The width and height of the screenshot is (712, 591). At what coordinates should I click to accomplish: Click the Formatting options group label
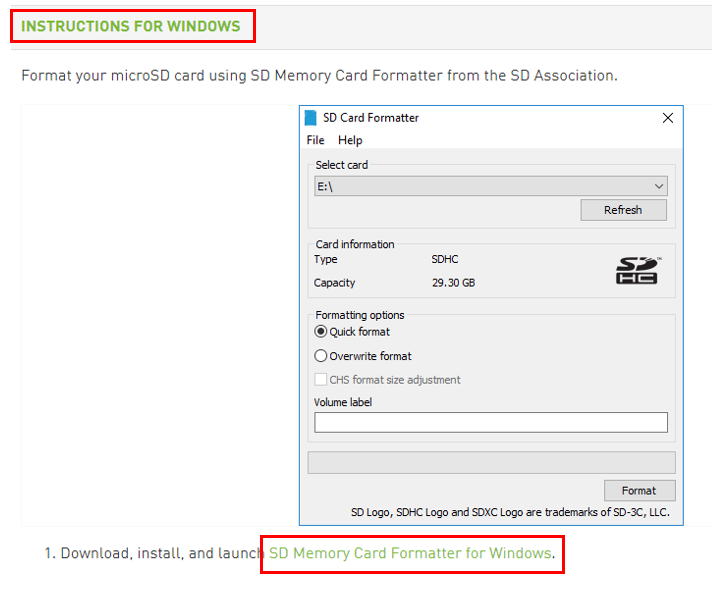(360, 315)
